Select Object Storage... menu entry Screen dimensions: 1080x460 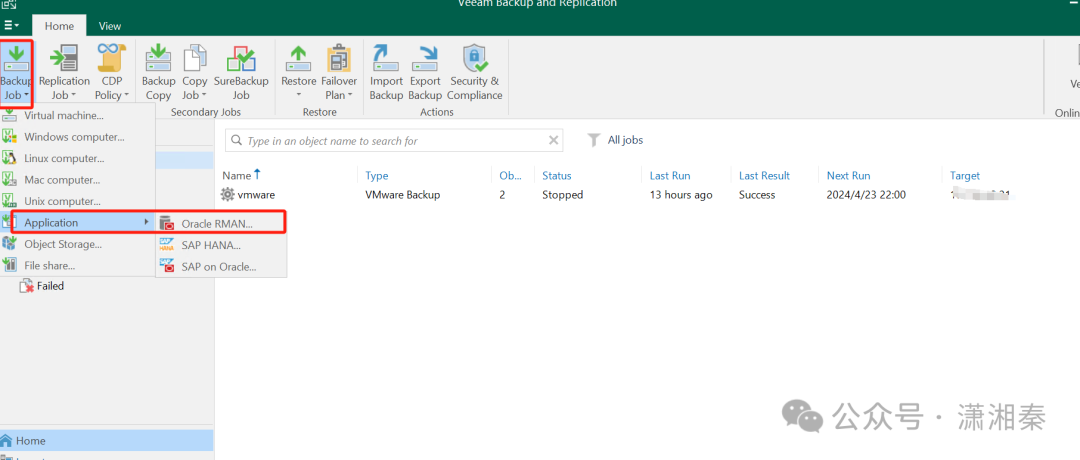[x=78, y=244]
